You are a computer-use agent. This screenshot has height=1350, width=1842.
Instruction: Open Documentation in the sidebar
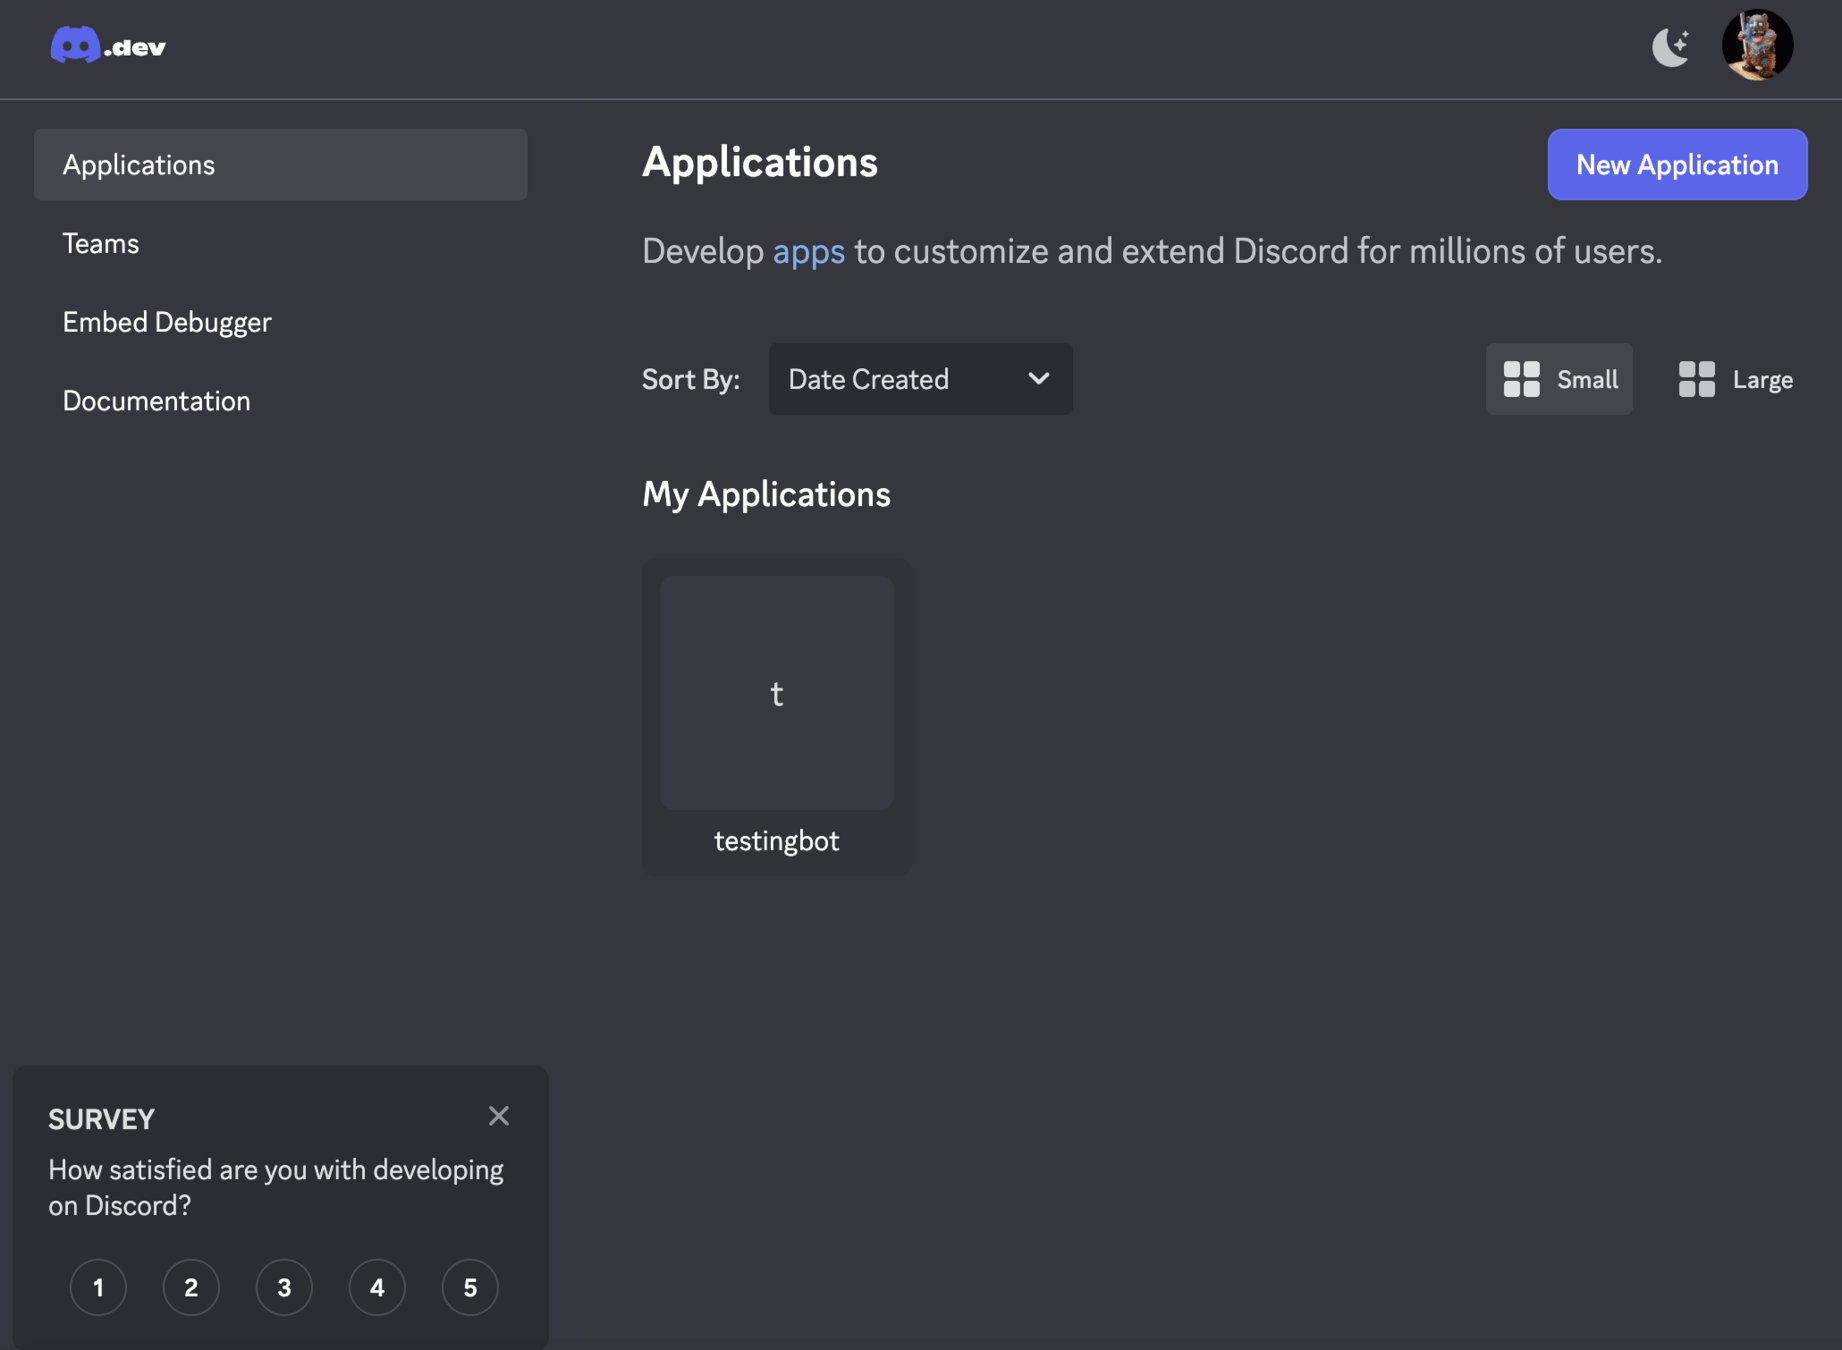click(x=280, y=401)
